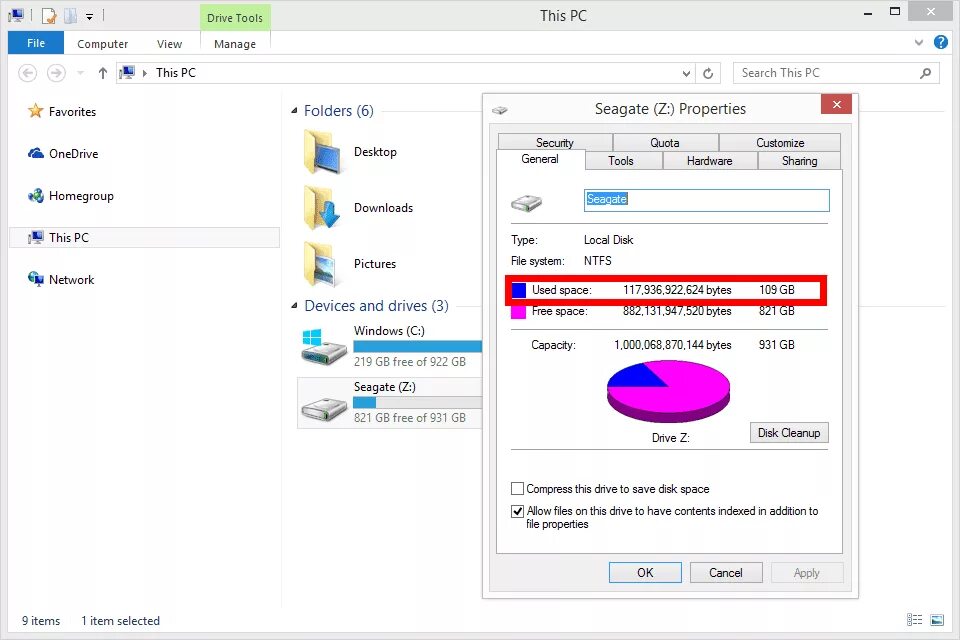Open the Manage ribbon tab
The width and height of the screenshot is (960, 640).
pos(235,44)
